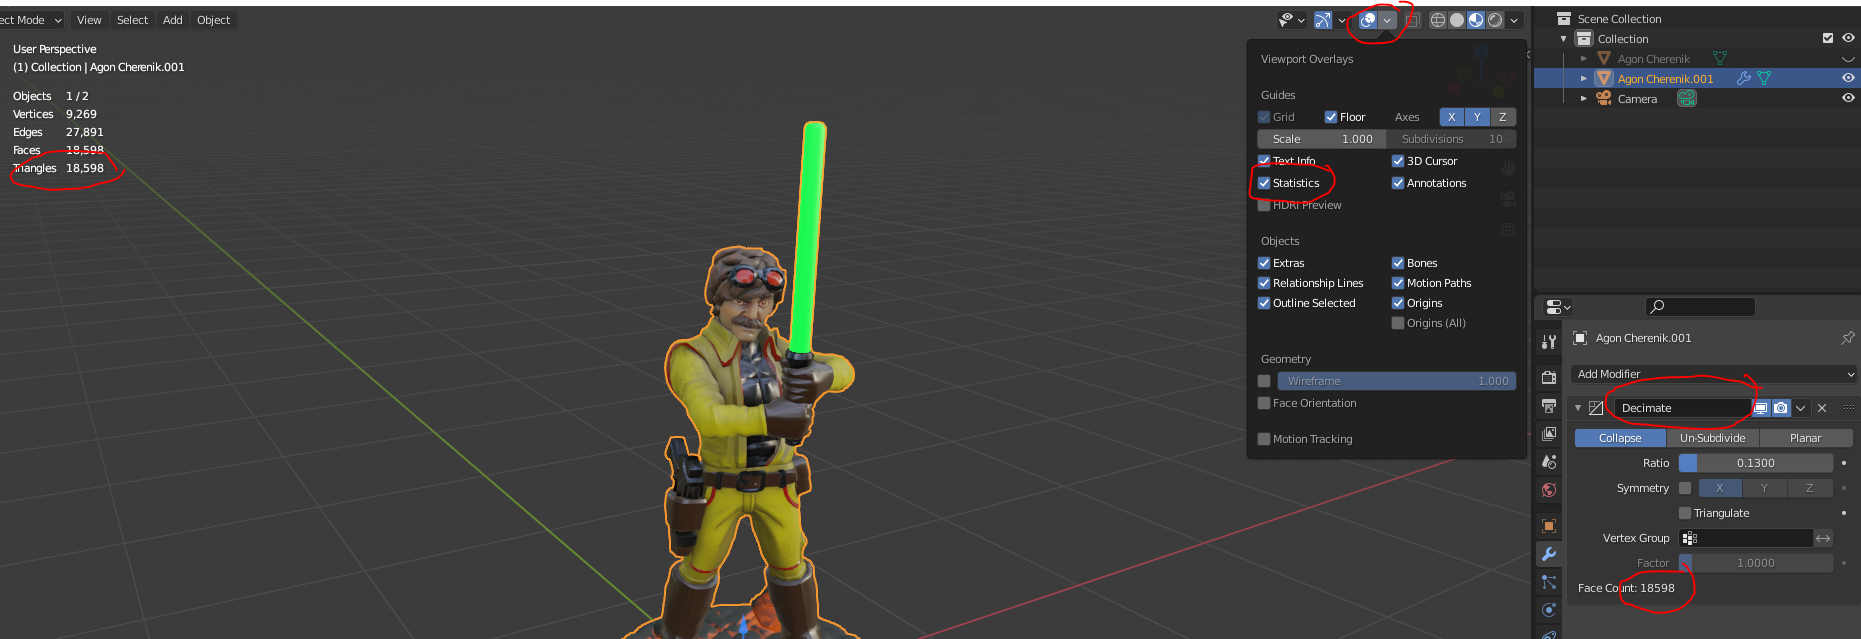The height and width of the screenshot is (639, 1861).
Task: Enable the Face Orientation overlay
Action: point(1264,403)
